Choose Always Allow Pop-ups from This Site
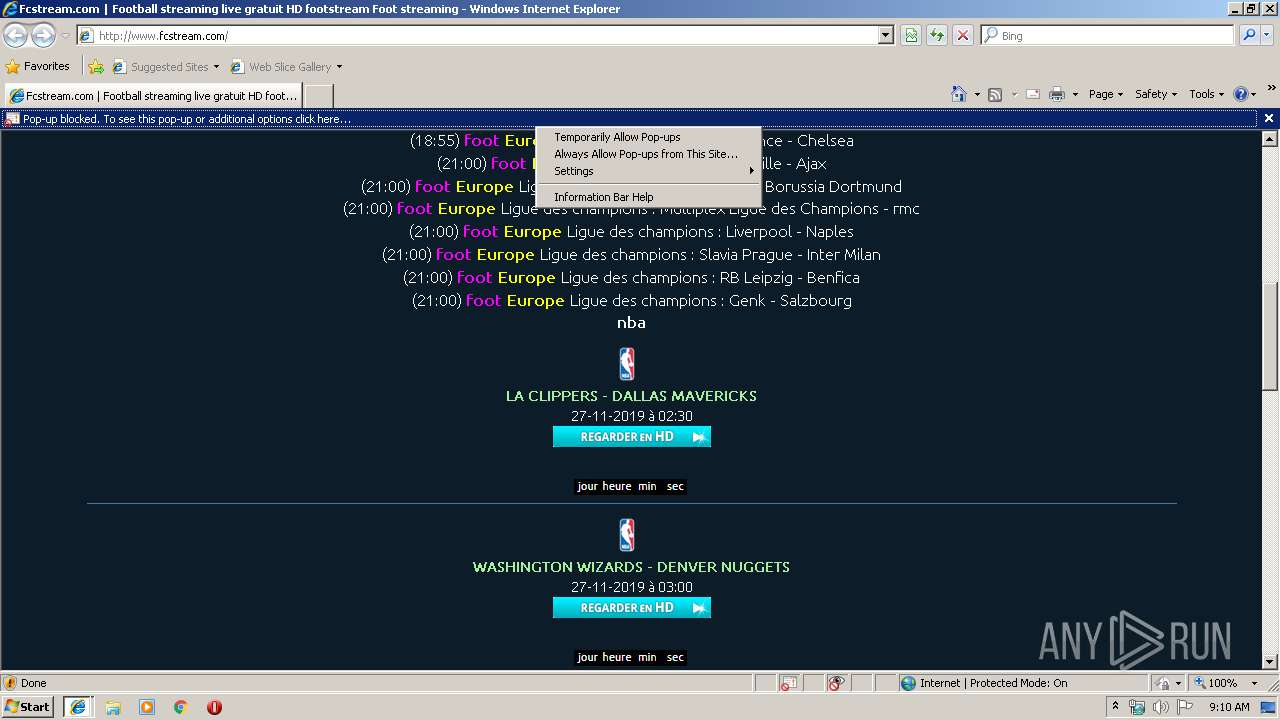Screen dimensions: 1280x720 coord(648,154)
